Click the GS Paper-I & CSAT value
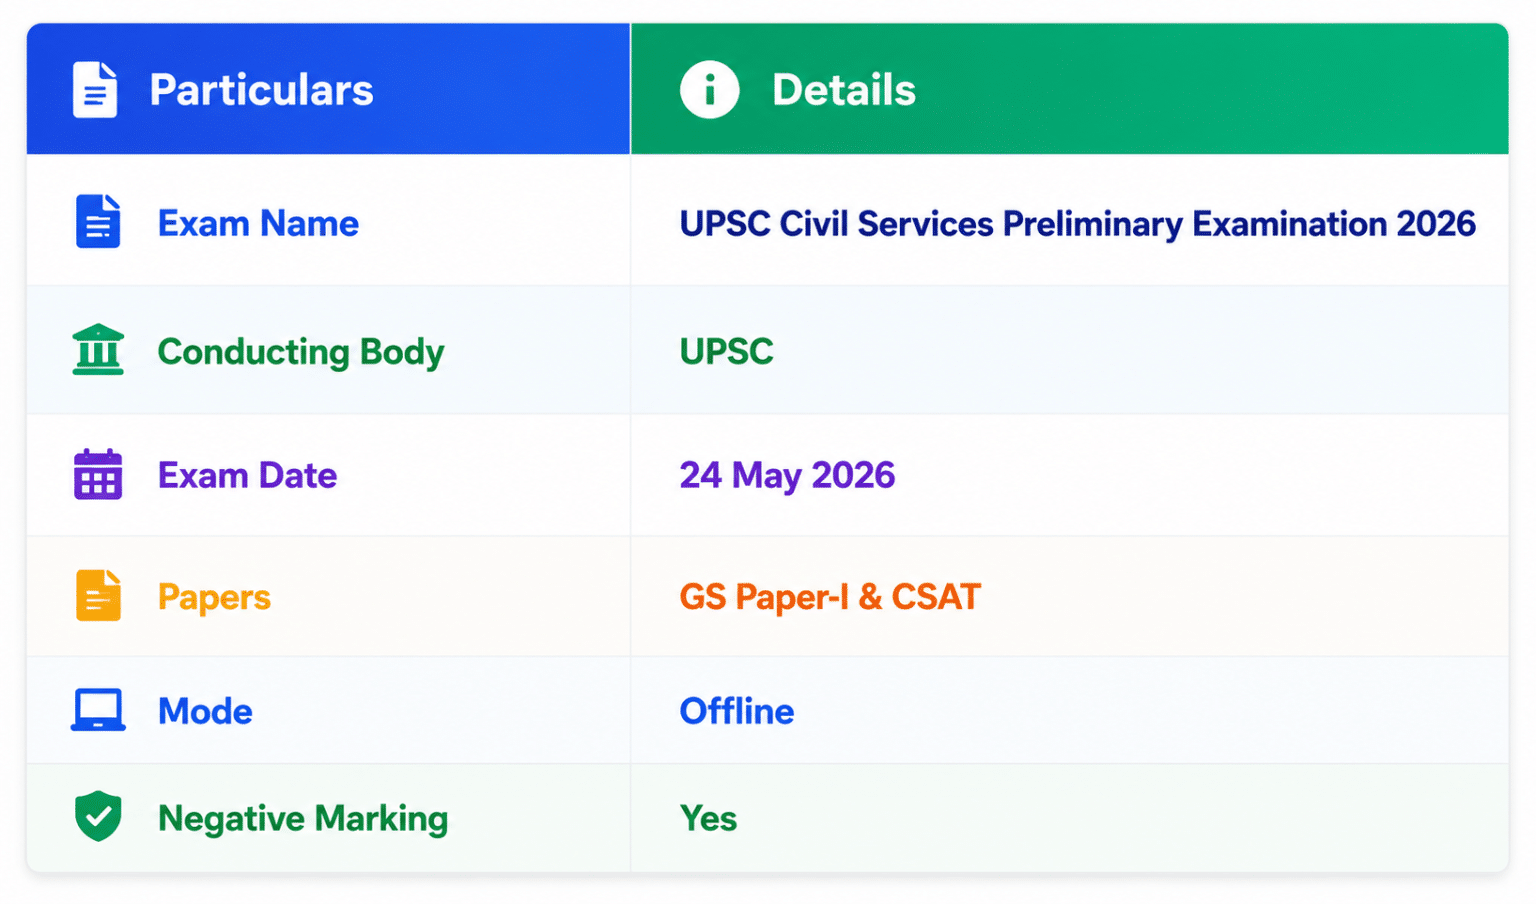The height and width of the screenshot is (904, 1536). tap(830, 597)
